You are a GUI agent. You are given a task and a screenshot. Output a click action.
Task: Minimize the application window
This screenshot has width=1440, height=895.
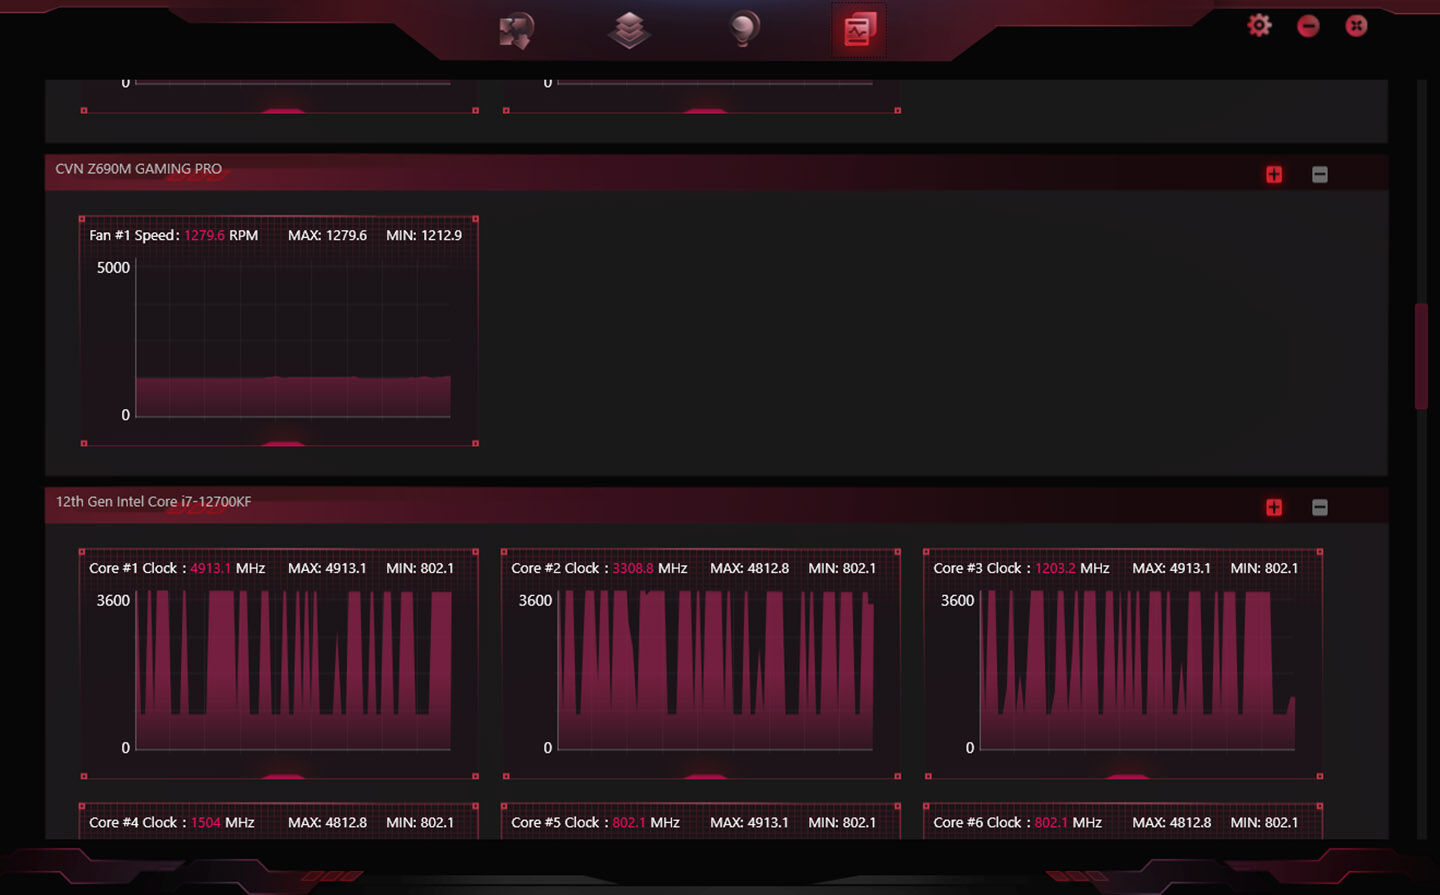coord(1308,26)
